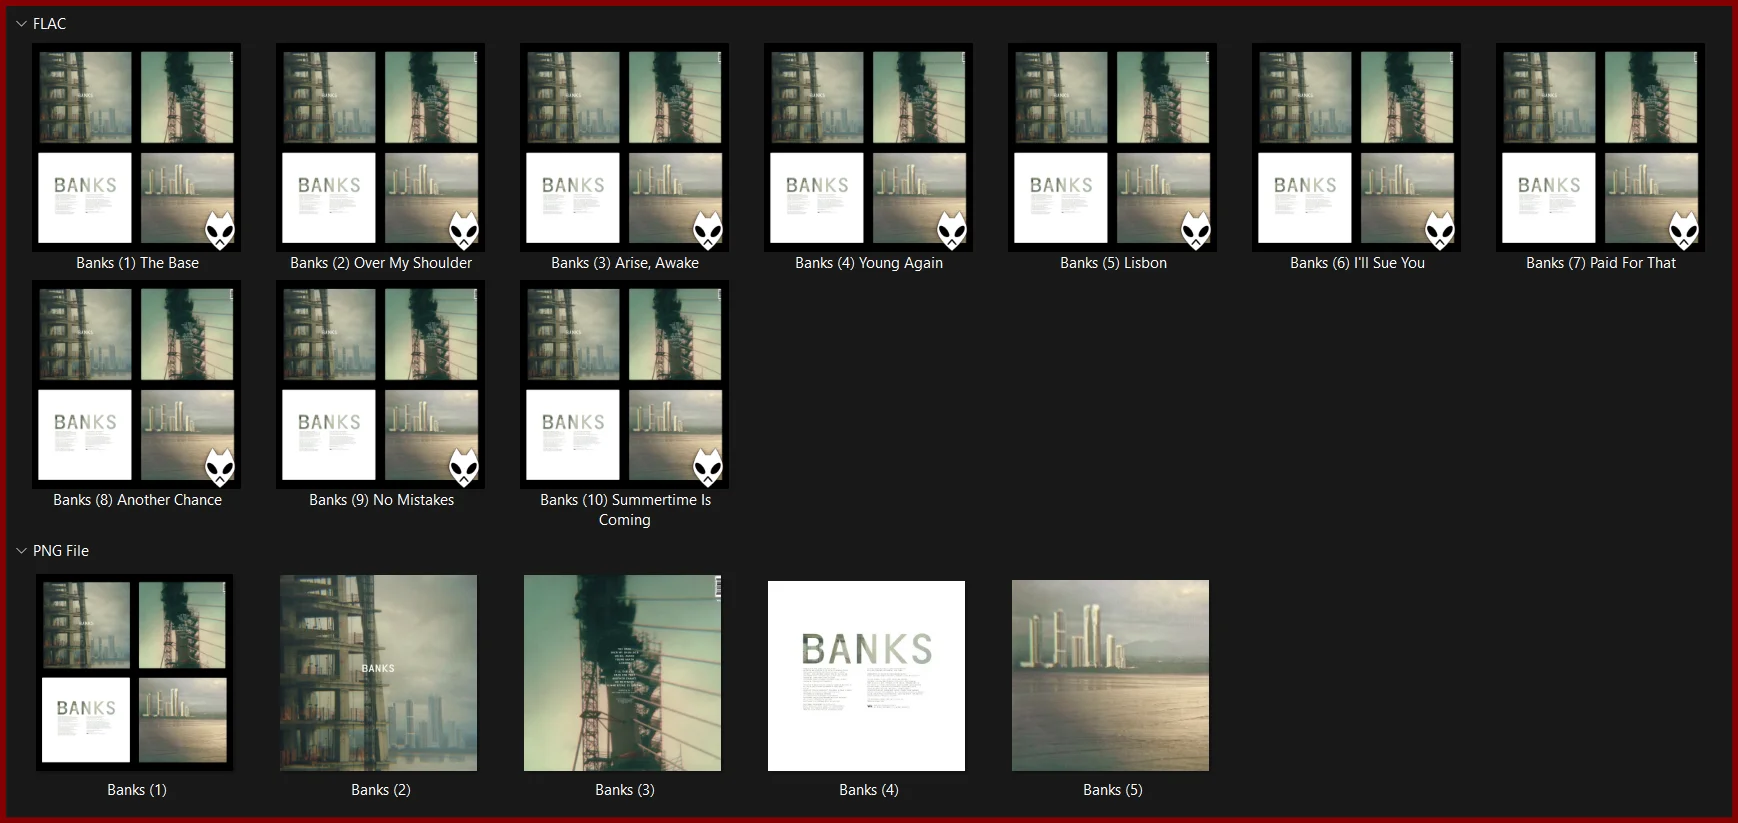Click the file name Banks (1) The Base
The image size is (1738, 823).
(x=138, y=263)
